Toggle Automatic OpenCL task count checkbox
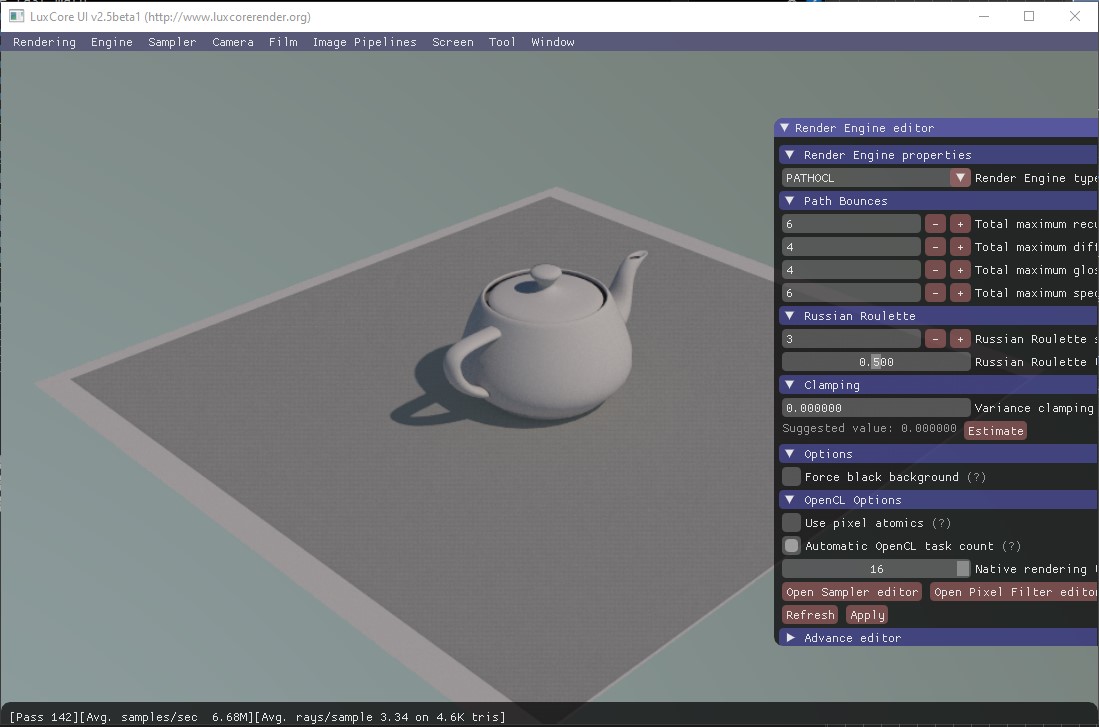Viewport: 1099px width, 727px height. coord(792,546)
